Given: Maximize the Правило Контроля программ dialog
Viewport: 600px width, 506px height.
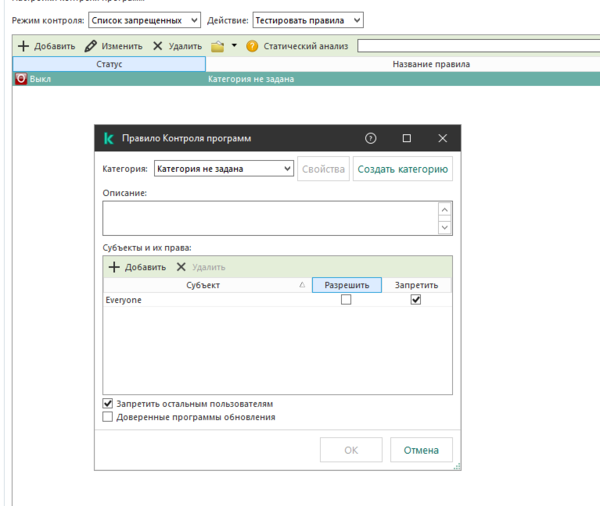Looking at the screenshot, I should tap(407, 138).
